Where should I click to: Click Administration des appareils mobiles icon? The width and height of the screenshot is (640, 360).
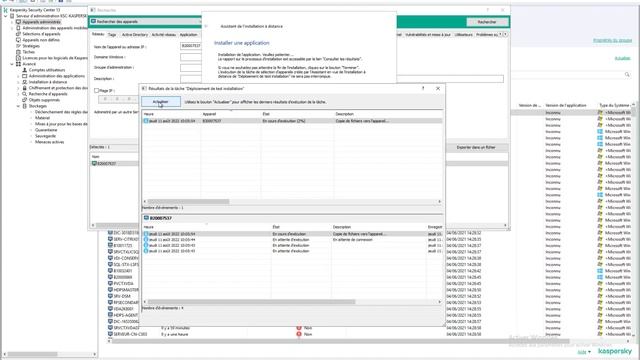(18, 28)
